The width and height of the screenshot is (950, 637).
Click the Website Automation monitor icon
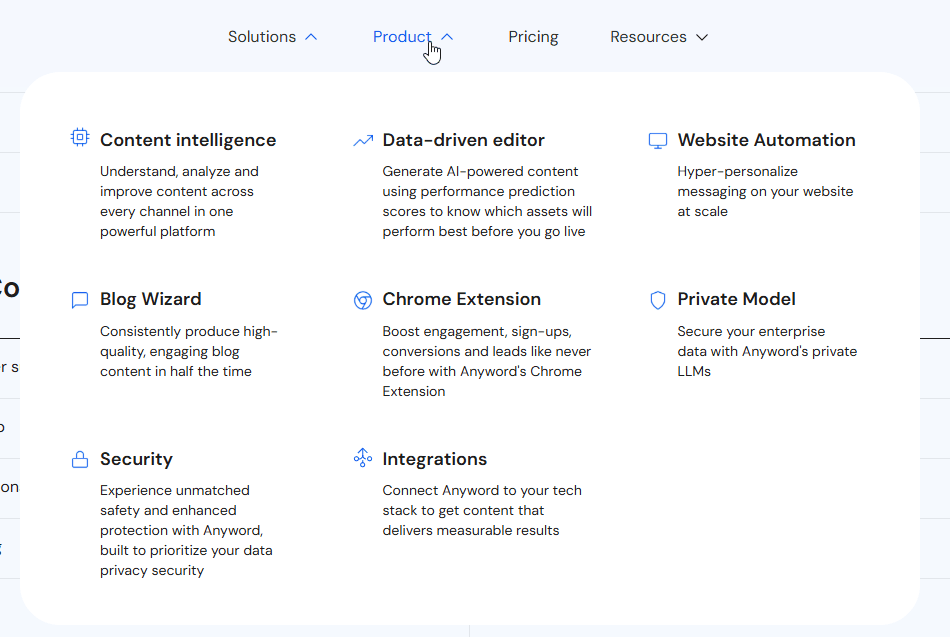[x=657, y=141]
